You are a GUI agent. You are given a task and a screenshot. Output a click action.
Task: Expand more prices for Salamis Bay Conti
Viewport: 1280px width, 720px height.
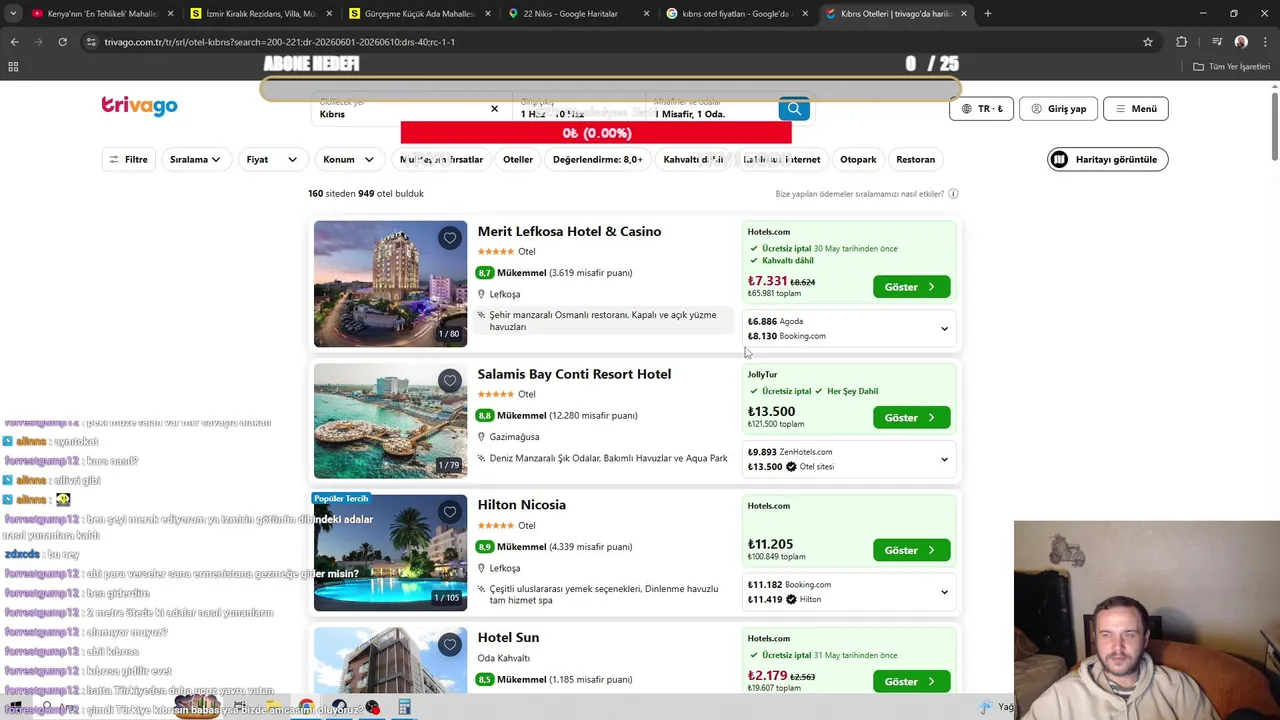click(944, 460)
